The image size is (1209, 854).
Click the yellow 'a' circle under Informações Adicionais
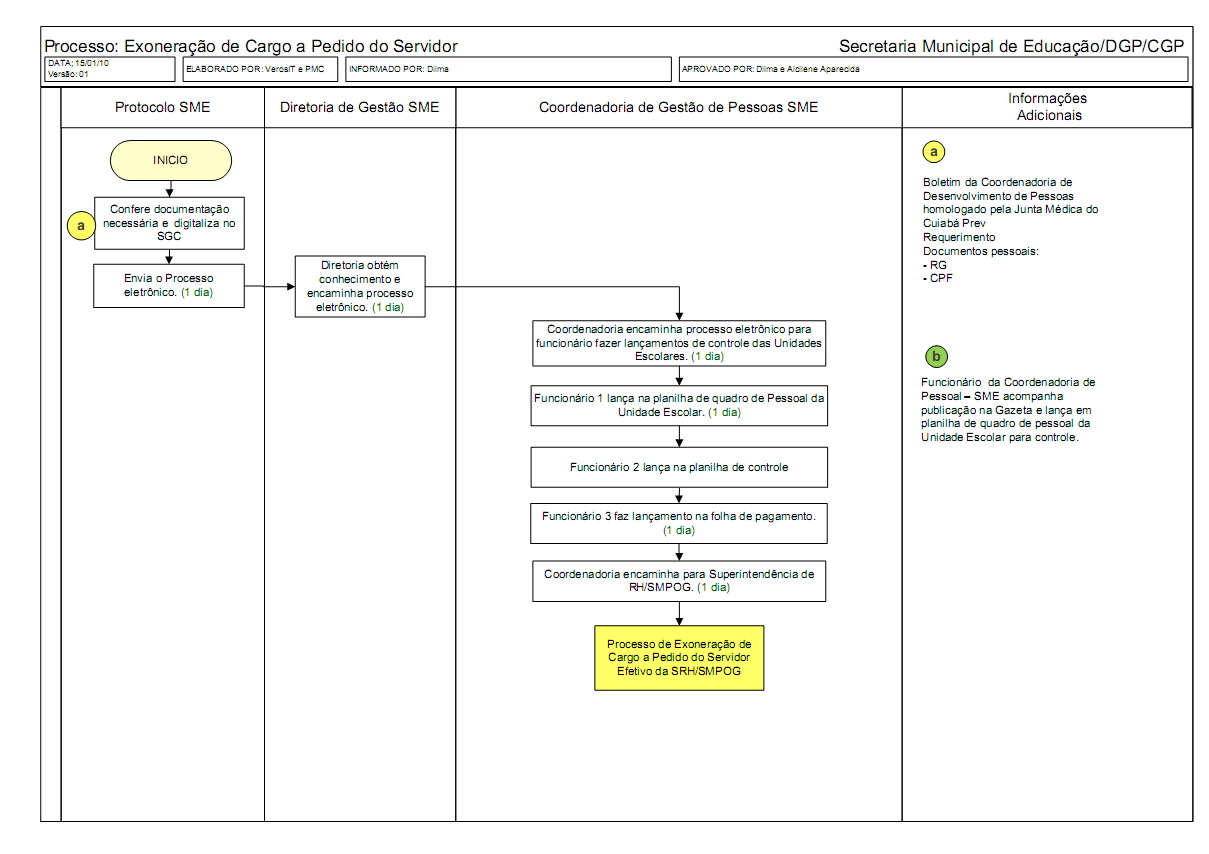click(x=933, y=152)
